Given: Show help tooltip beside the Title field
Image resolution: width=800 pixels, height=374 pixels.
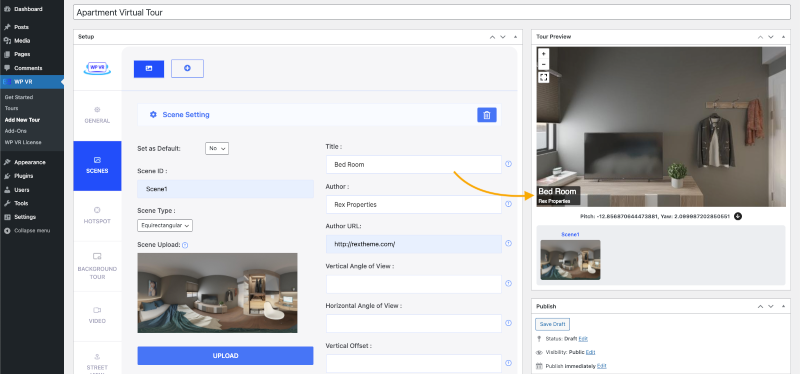Looking at the screenshot, I should tap(508, 164).
